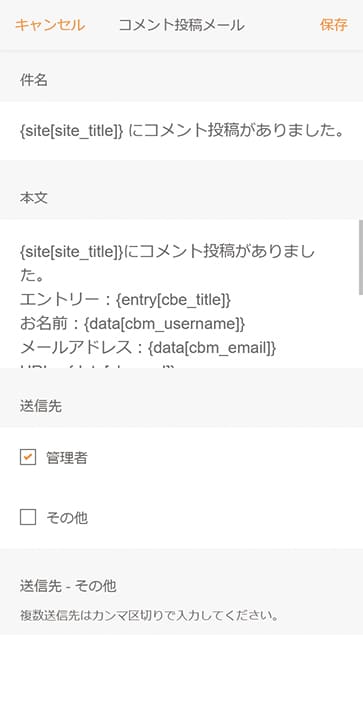Click the 管理者 label text
Screen dimensions: 363x704
coord(67,458)
